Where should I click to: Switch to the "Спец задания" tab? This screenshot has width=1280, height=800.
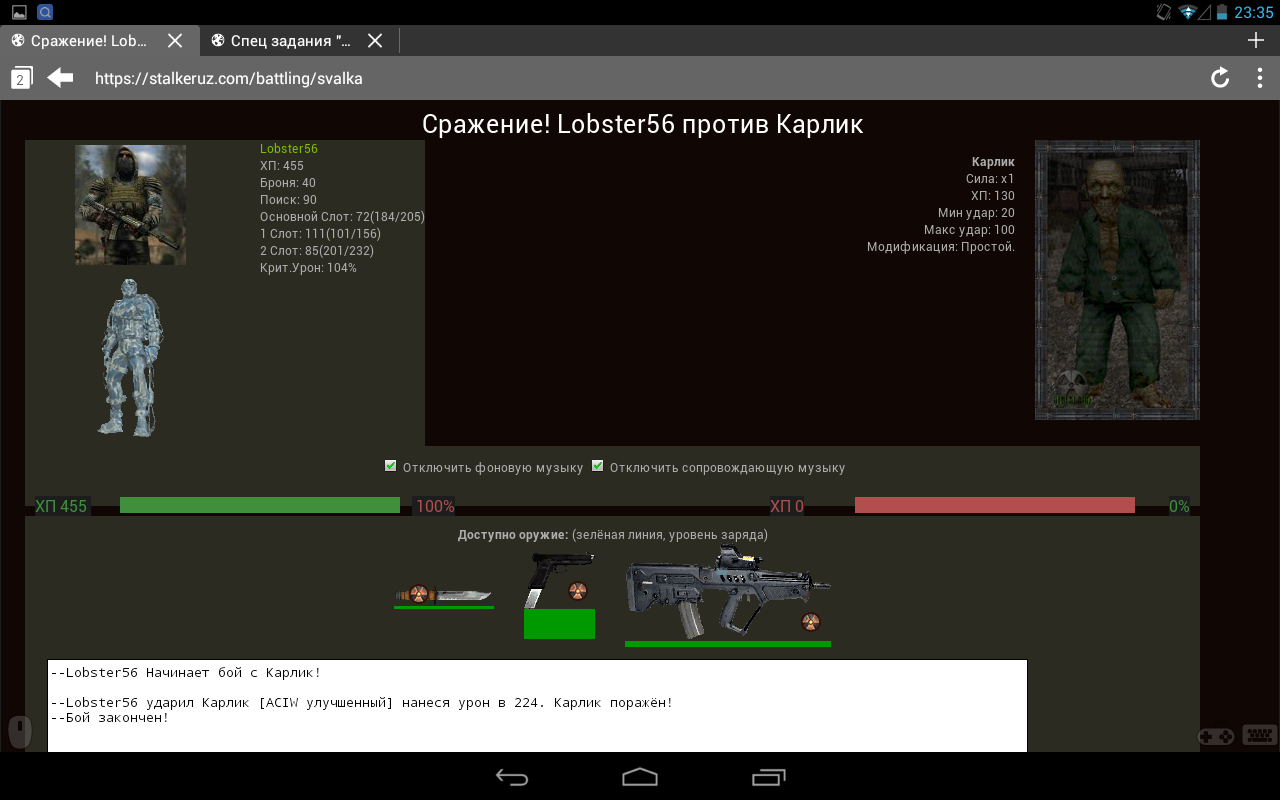click(x=290, y=41)
